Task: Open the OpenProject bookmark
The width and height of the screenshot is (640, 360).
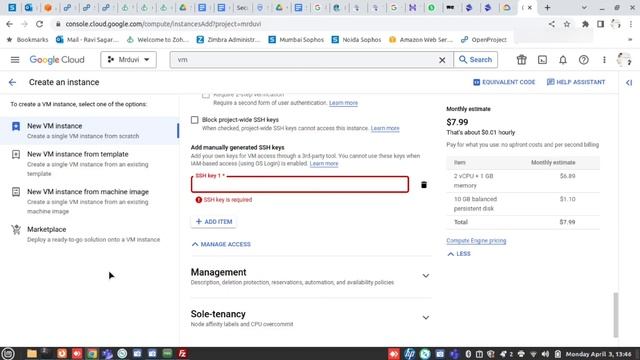Action: pyautogui.click(x=484, y=40)
